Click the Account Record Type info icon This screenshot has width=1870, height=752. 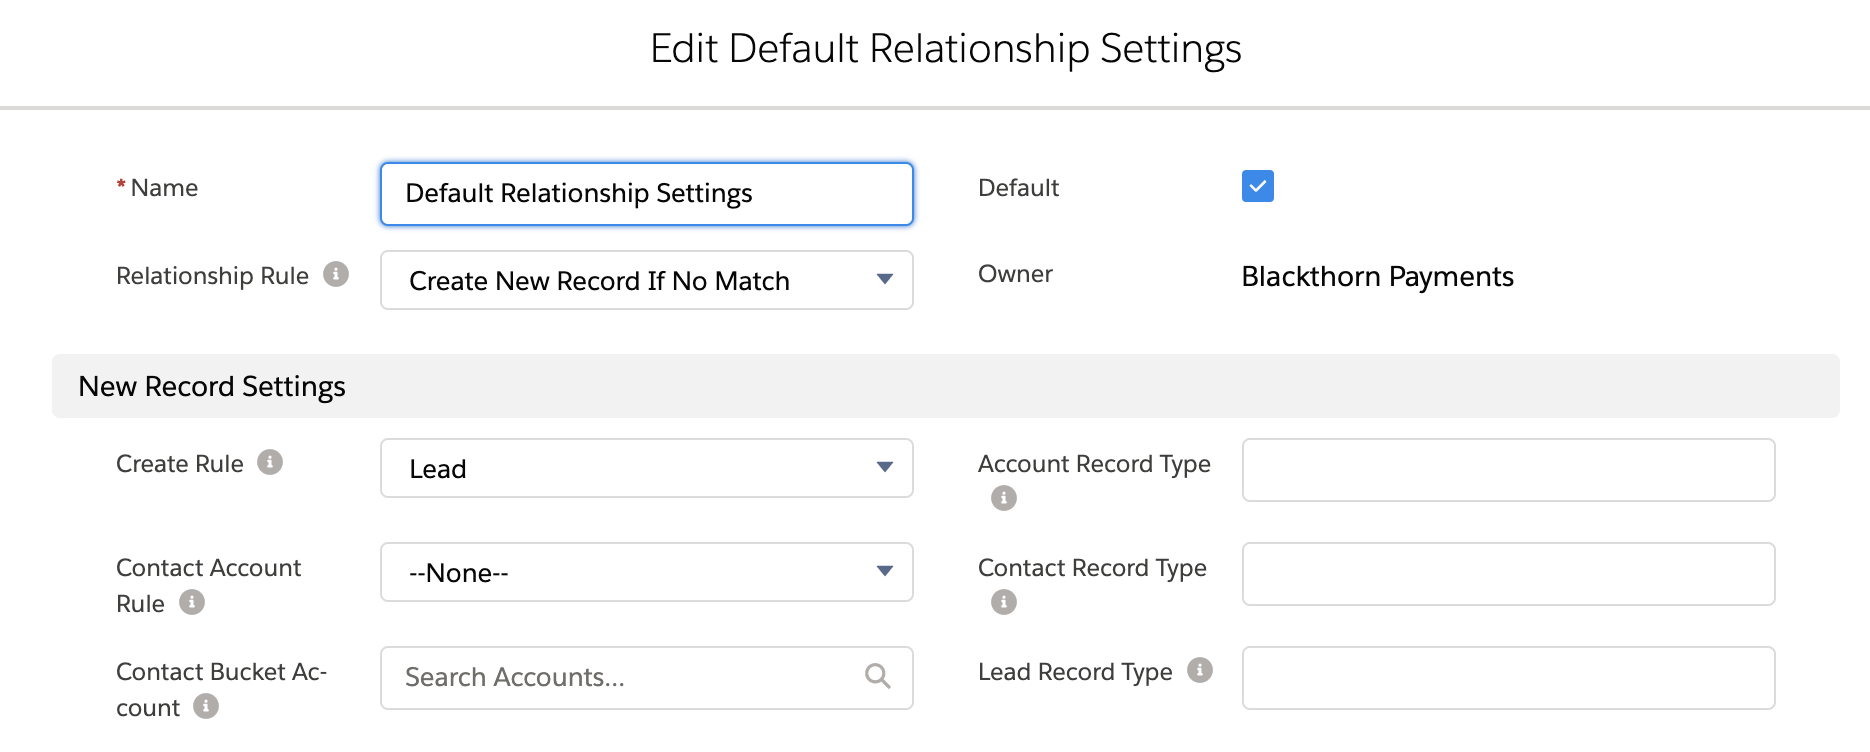click(1004, 498)
